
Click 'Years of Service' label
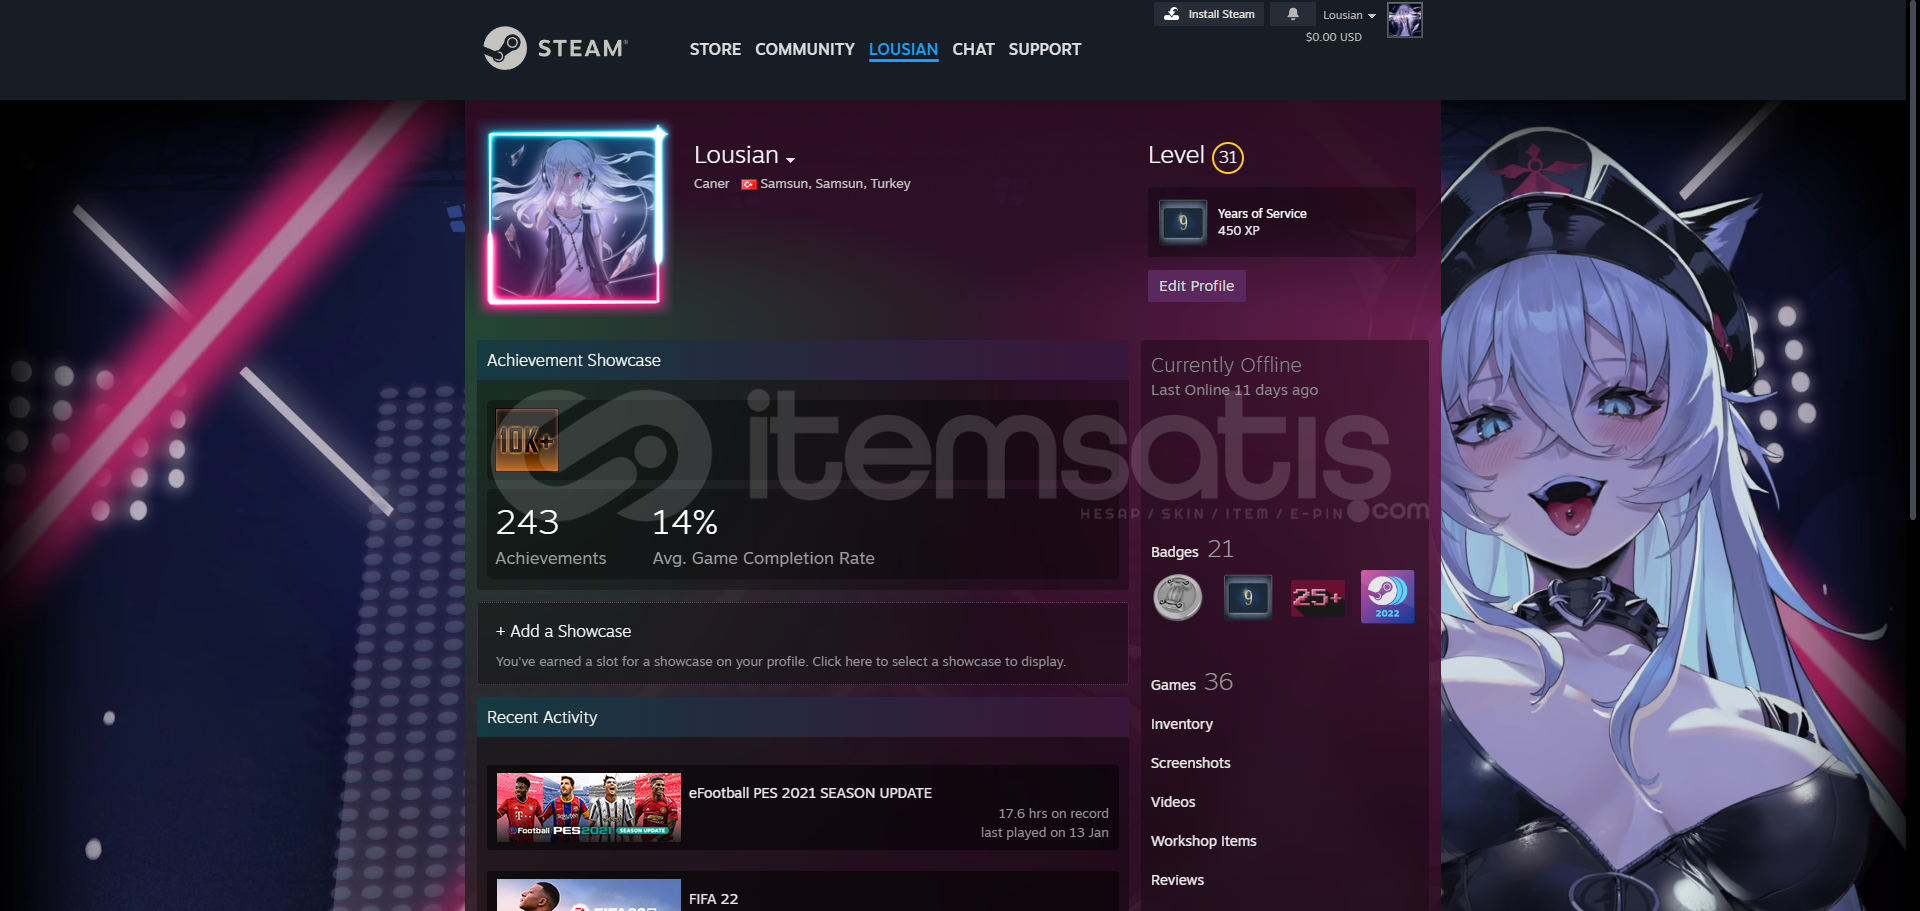tap(1262, 214)
